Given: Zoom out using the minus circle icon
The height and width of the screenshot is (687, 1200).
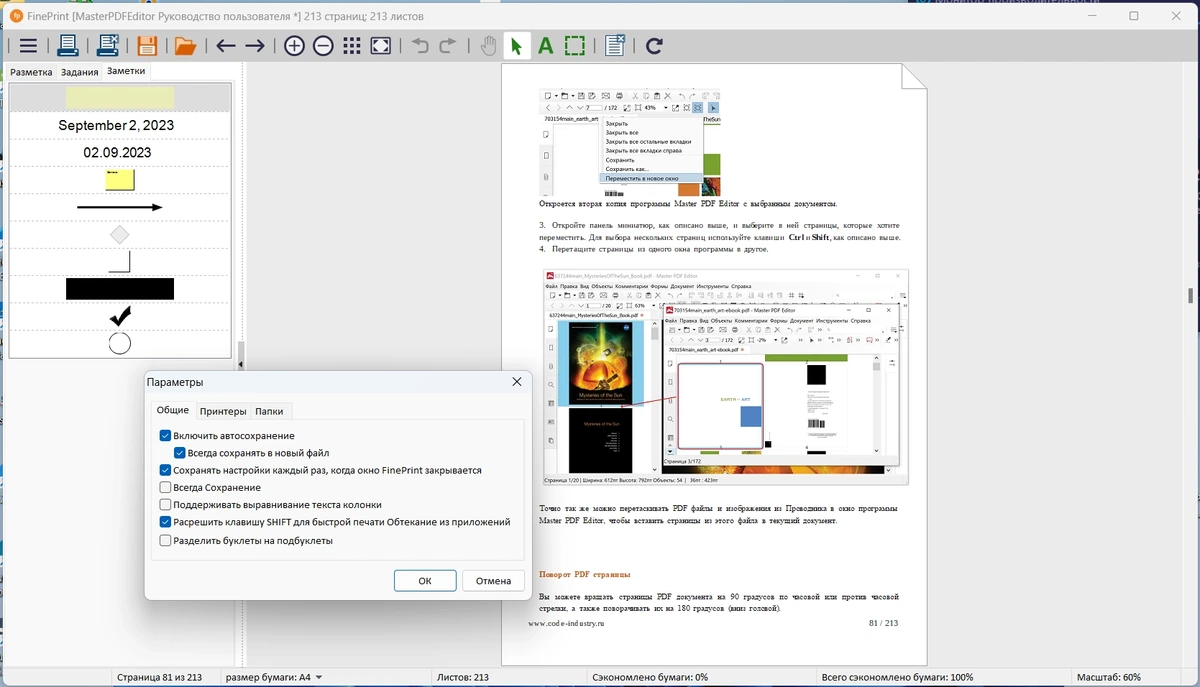Looking at the screenshot, I should click(323, 46).
